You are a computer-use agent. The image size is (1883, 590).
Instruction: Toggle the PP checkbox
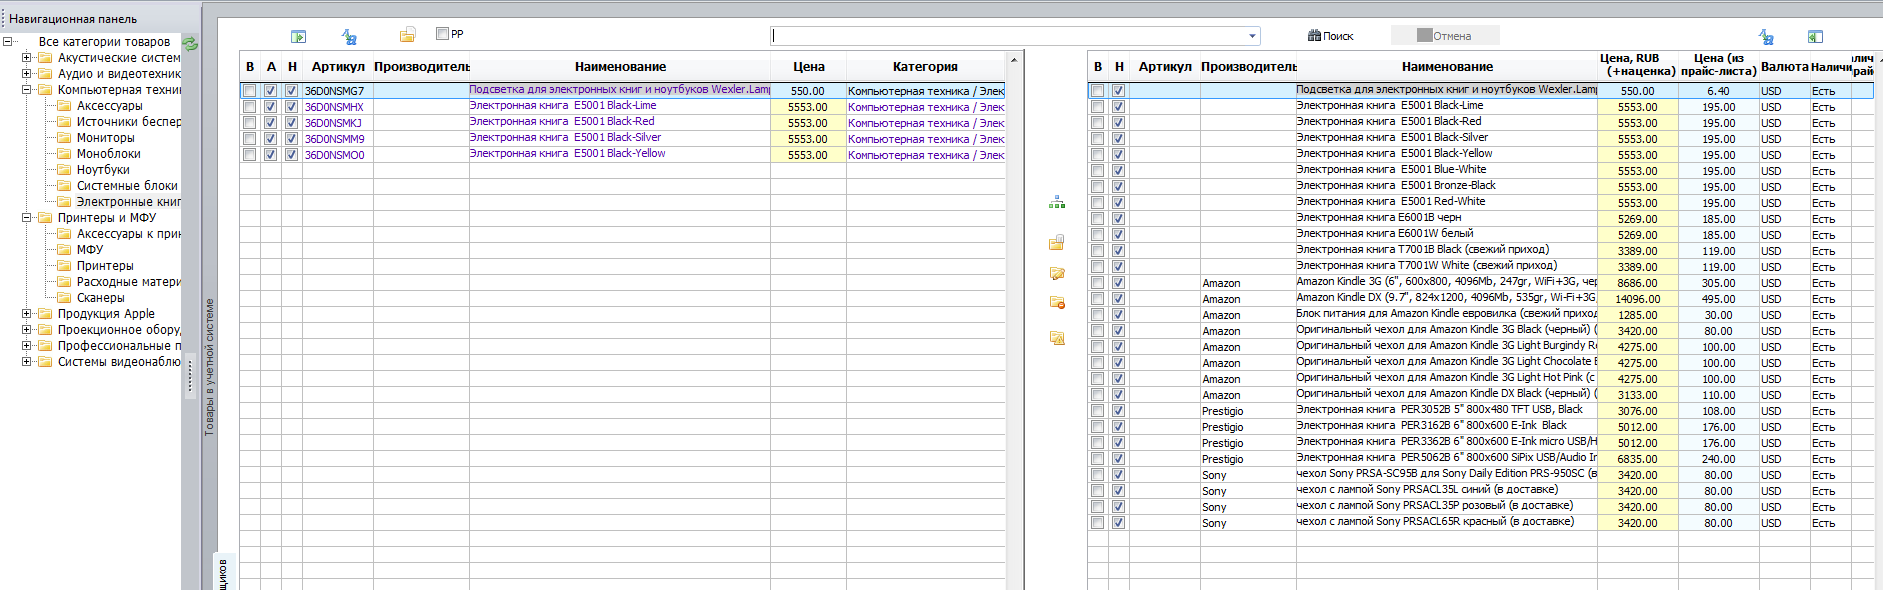442,33
